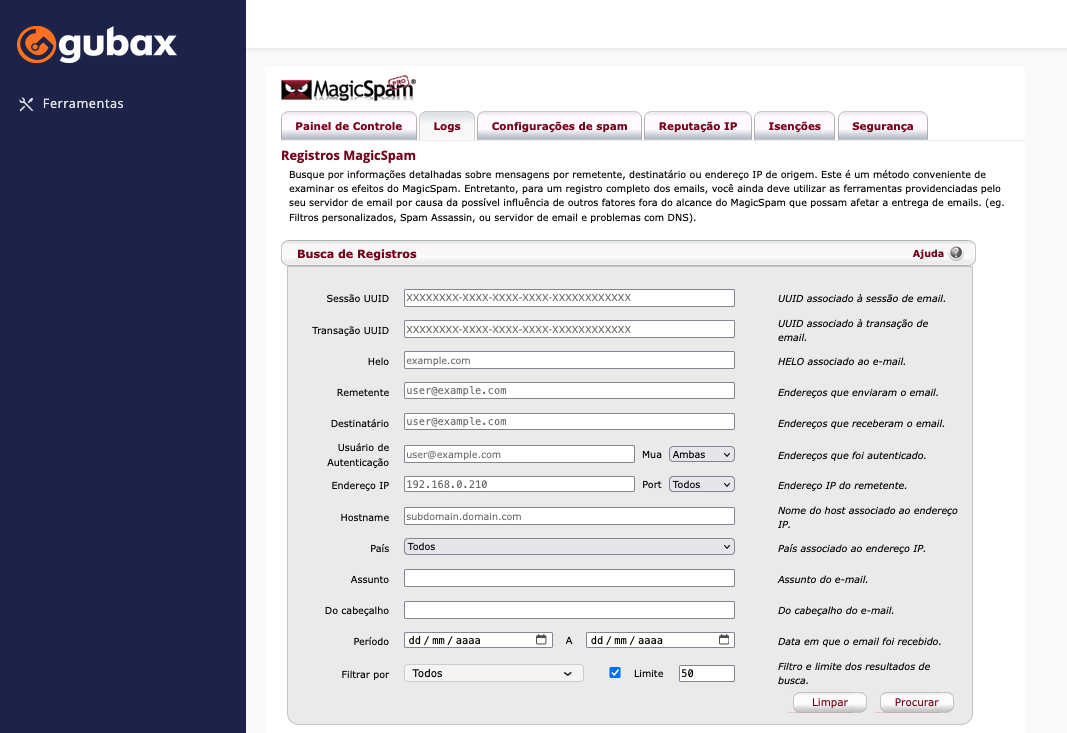Open Configurações de spam tab
This screenshot has height=733, width=1067.
pos(559,126)
